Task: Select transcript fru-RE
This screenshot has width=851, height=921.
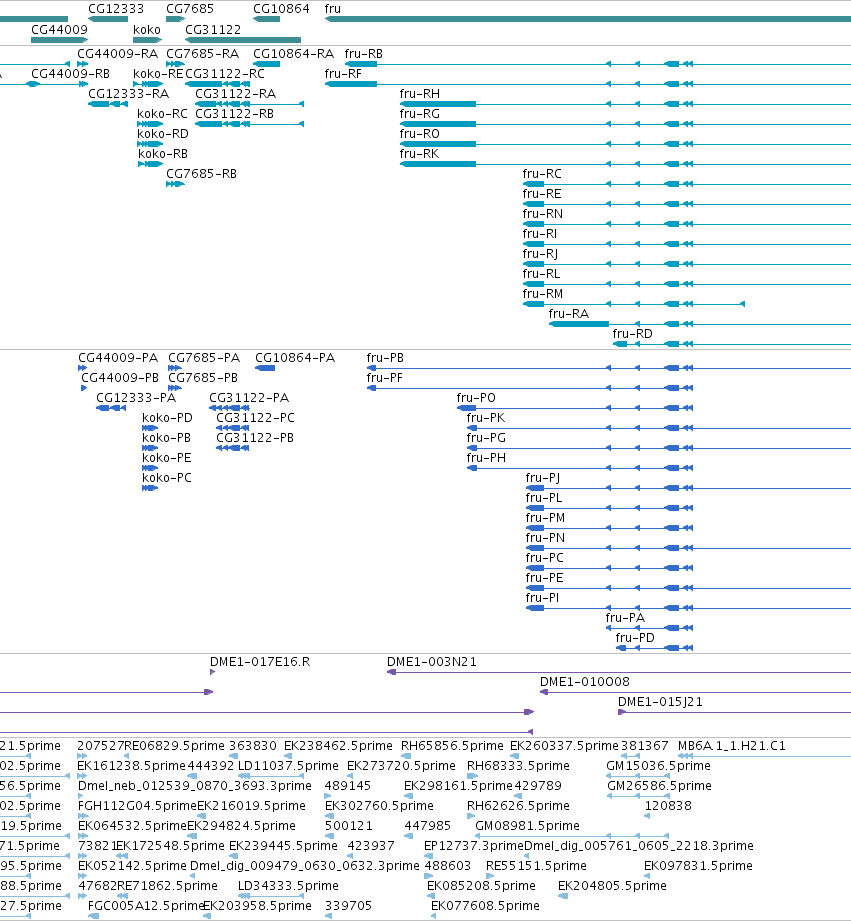Action: [x=542, y=194]
